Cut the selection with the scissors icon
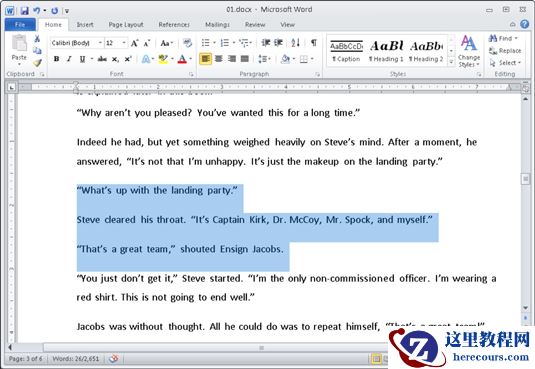 coord(37,38)
